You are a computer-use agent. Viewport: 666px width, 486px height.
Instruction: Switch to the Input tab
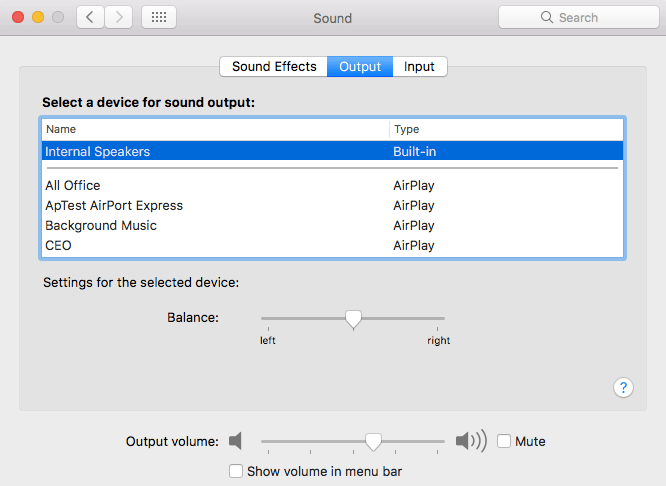(x=419, y=67)
